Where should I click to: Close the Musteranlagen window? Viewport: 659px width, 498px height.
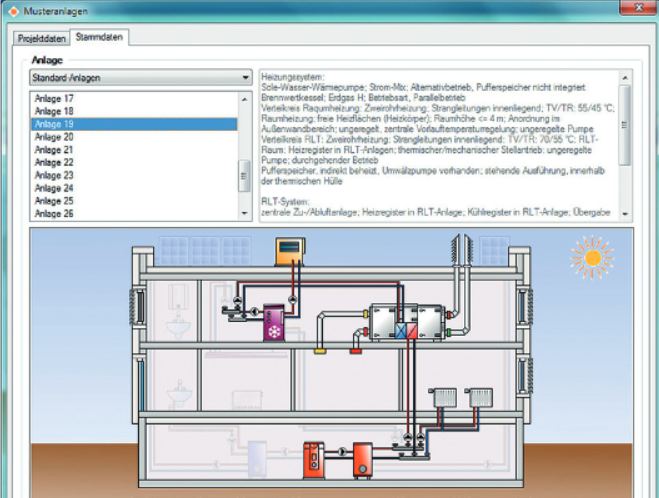tap(639, 7)
